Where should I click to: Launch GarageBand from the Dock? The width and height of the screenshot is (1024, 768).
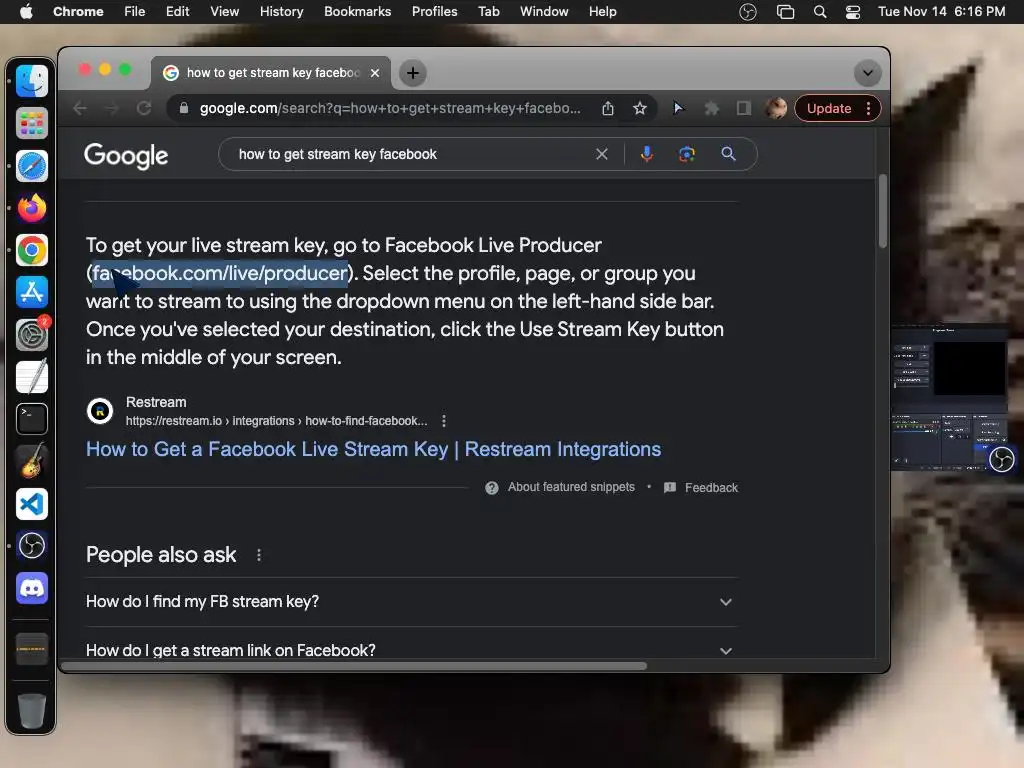31,461
